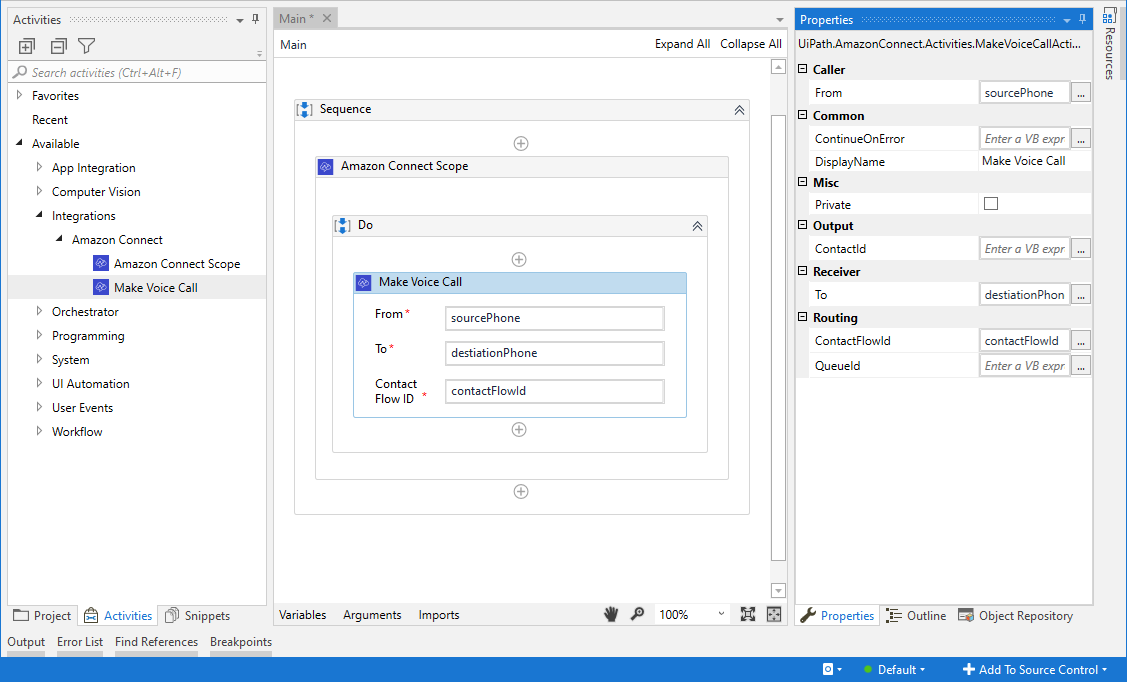Click Expand All icon in Activities toolbar

(27, 47)
